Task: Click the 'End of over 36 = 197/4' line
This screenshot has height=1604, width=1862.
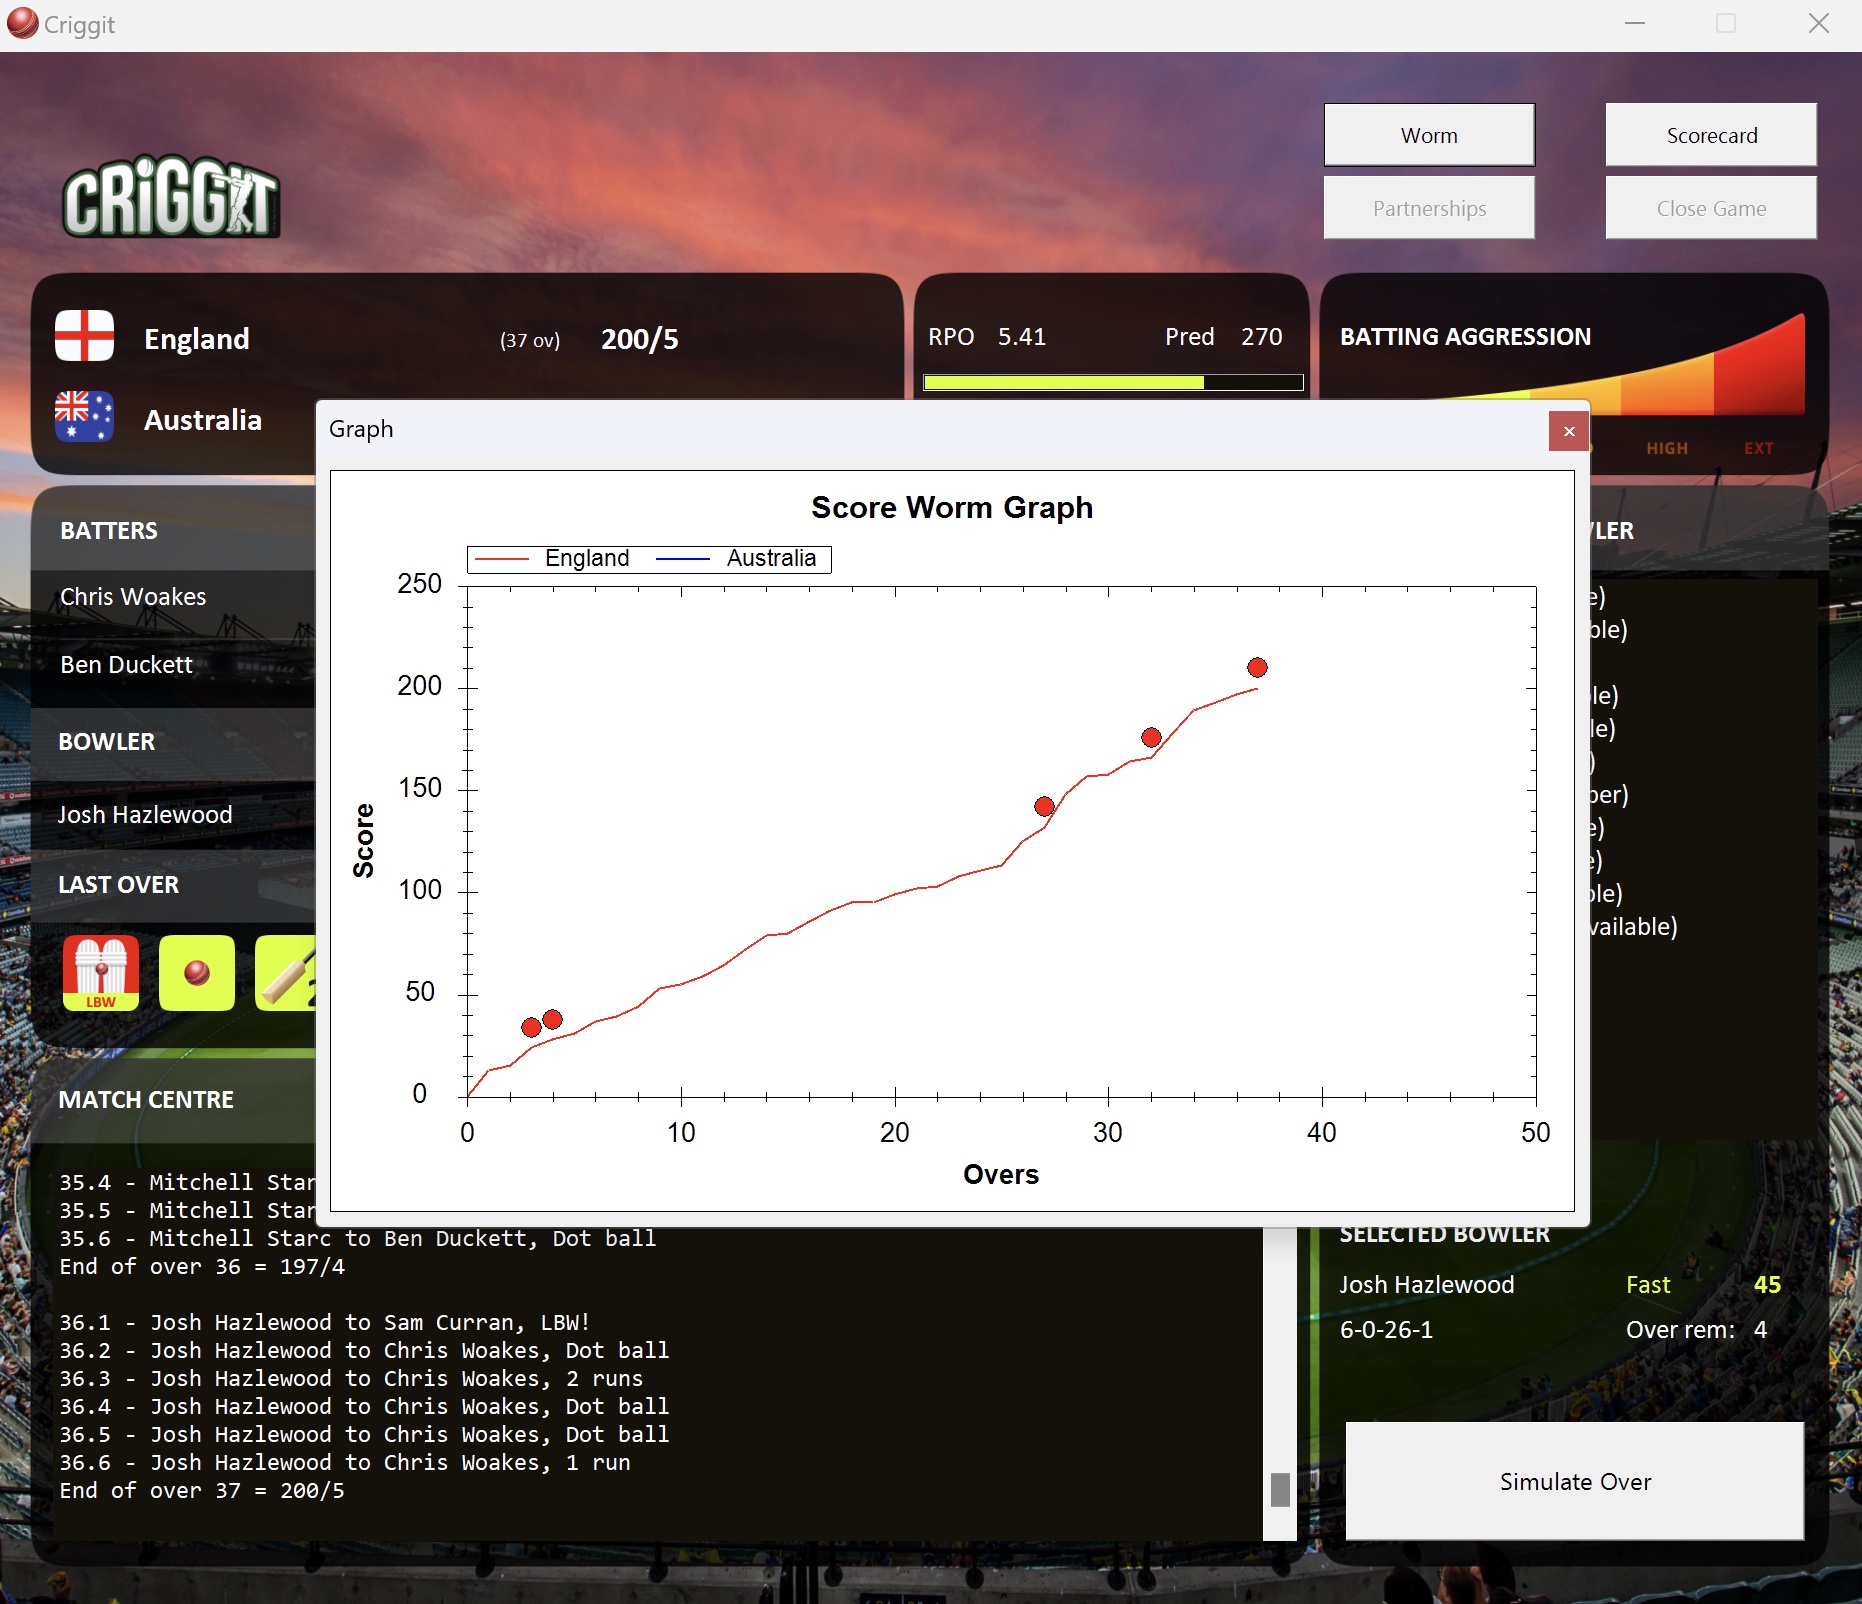Action: point(202,1266)
